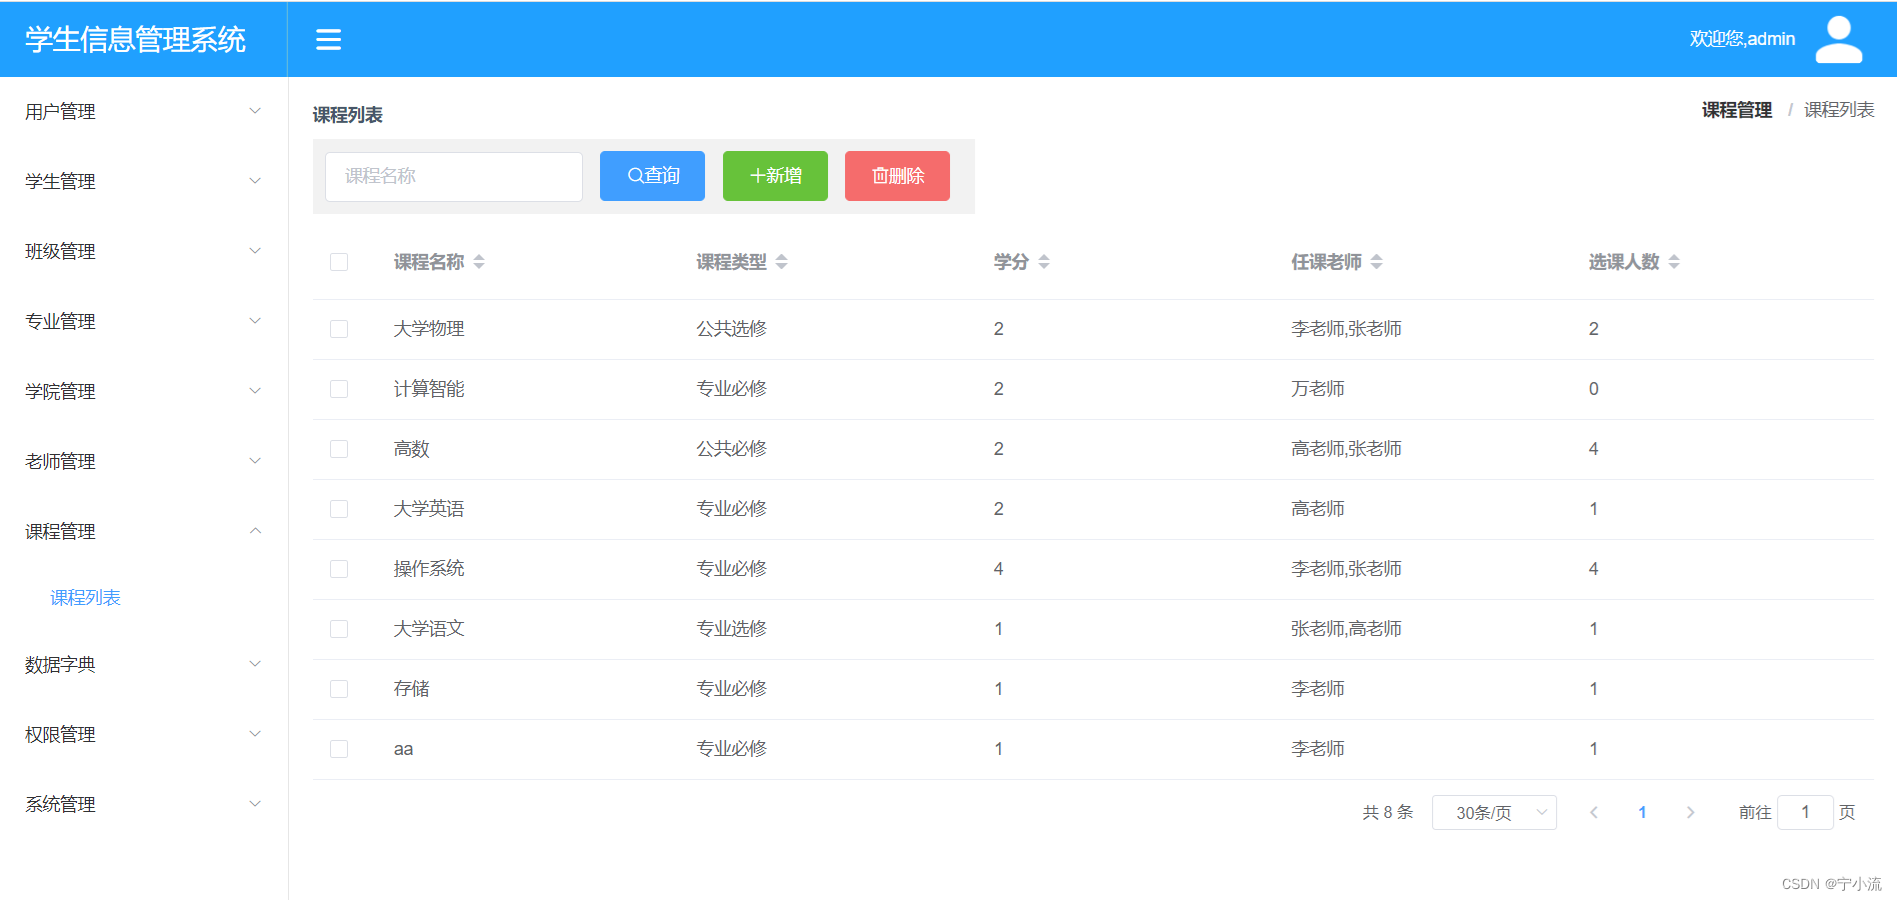
Task: Expand the 老师管理 menu chevron
Action: 255,461
